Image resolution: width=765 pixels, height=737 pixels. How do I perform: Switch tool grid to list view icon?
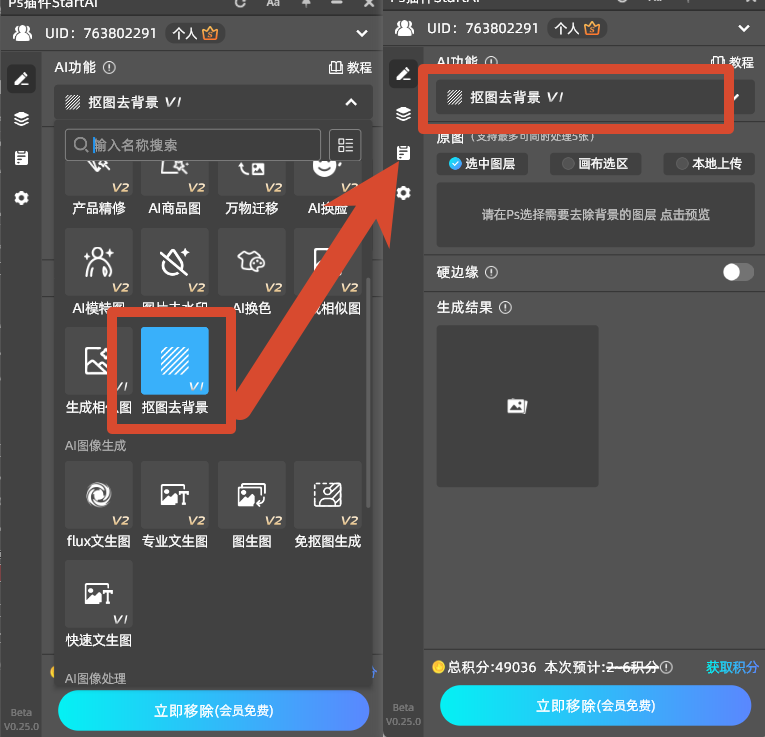pos(345,145)
